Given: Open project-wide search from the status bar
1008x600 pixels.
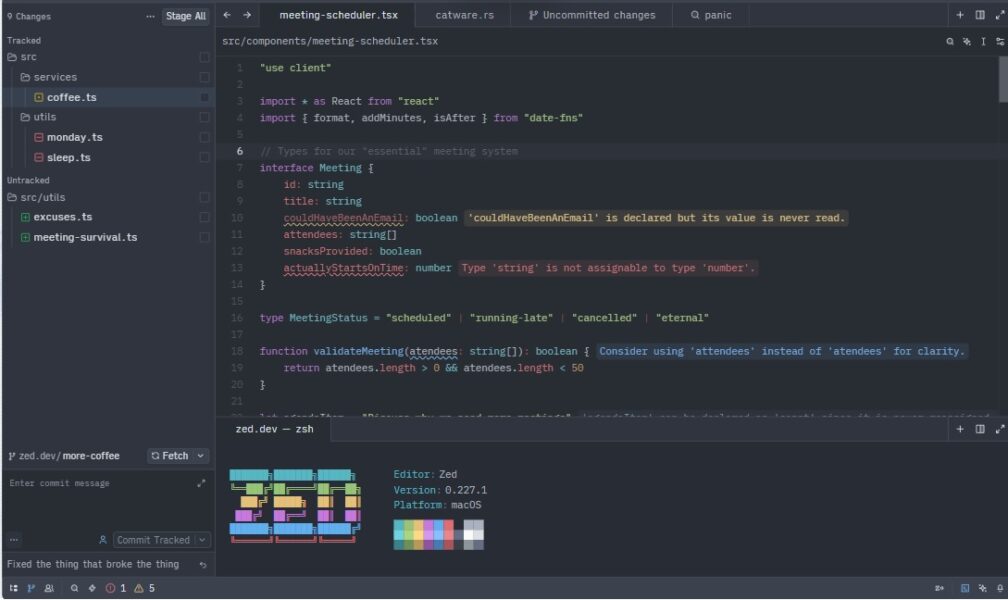Looking at the screenshot, I should 74,588.
